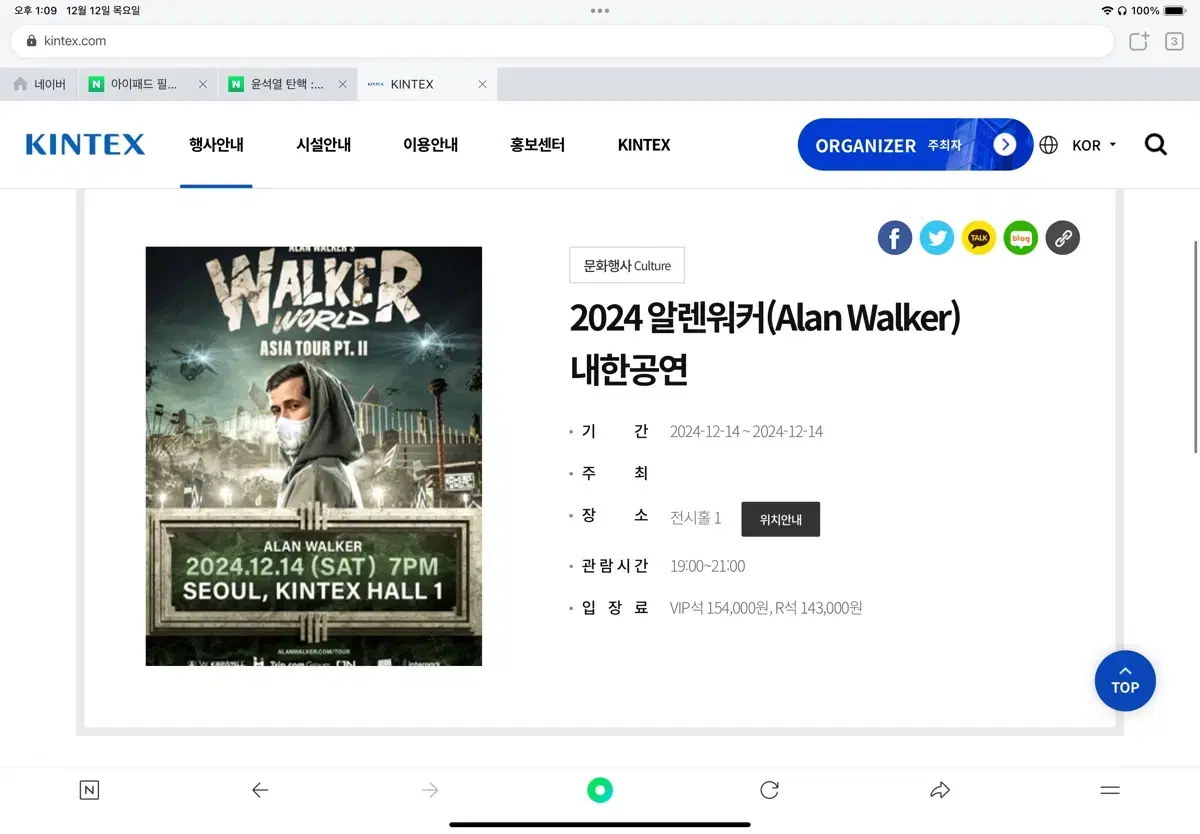
Task: Tap the Wi-Fi status icon
Action: click(1107, 11)
